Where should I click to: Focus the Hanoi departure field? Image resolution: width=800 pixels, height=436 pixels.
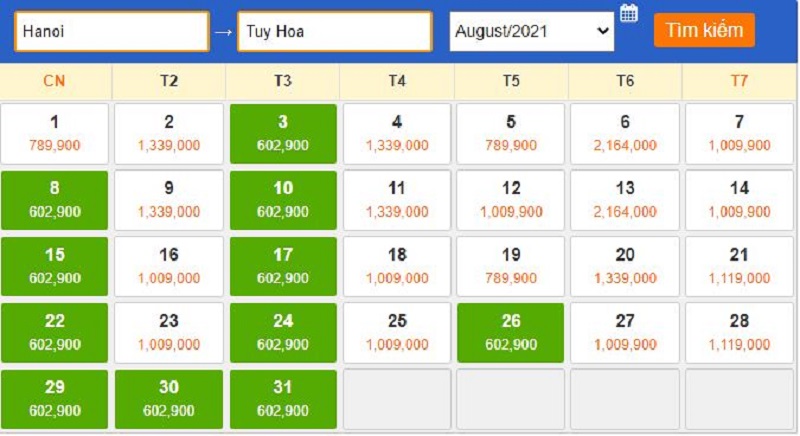point(112,32)
